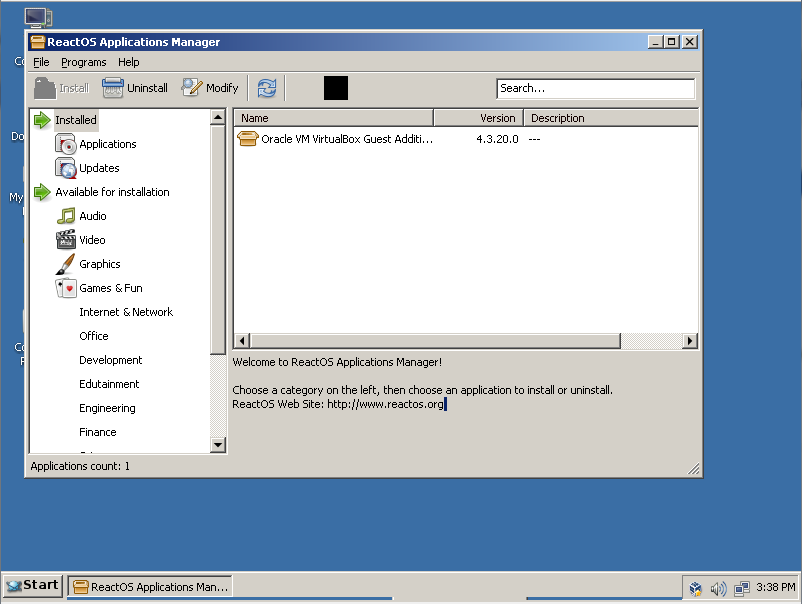Click the application icon in the window title bar
This screenshot has width=802, height=604.
pyautogui.click(x=37, y=42)
